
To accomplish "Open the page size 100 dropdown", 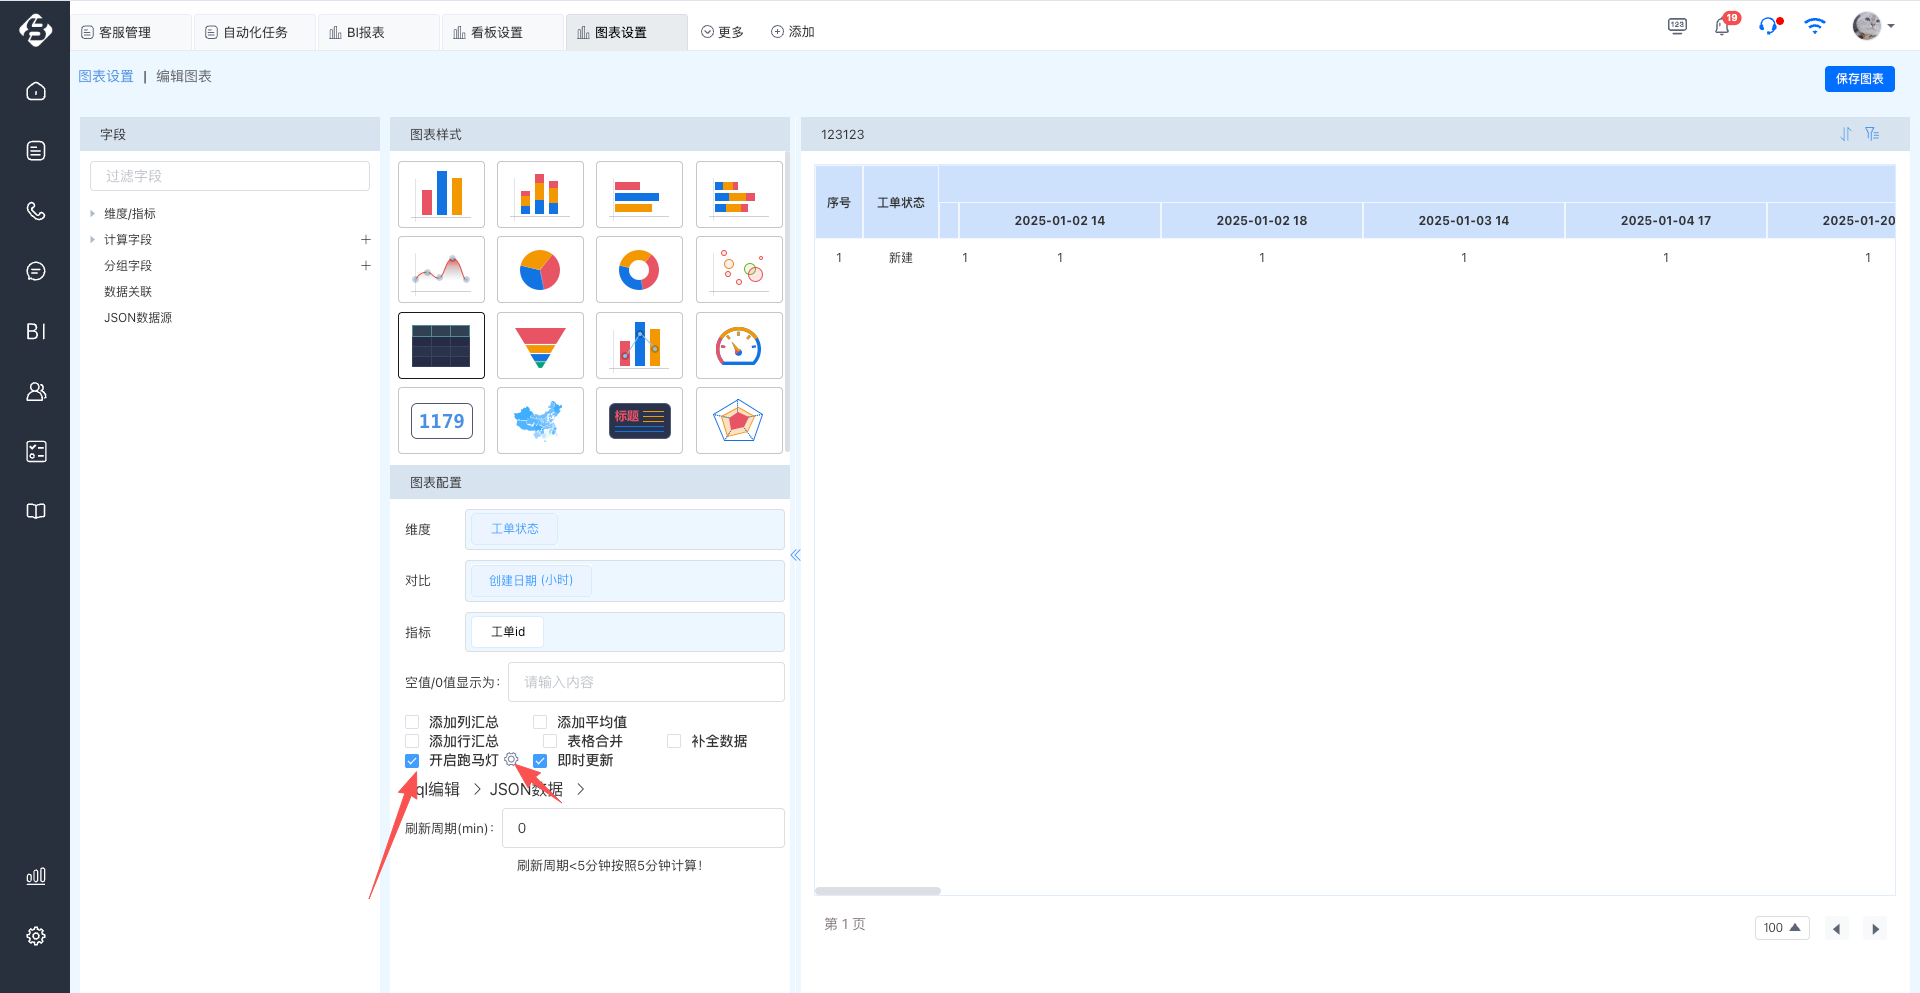I will tap(1781, 928).
